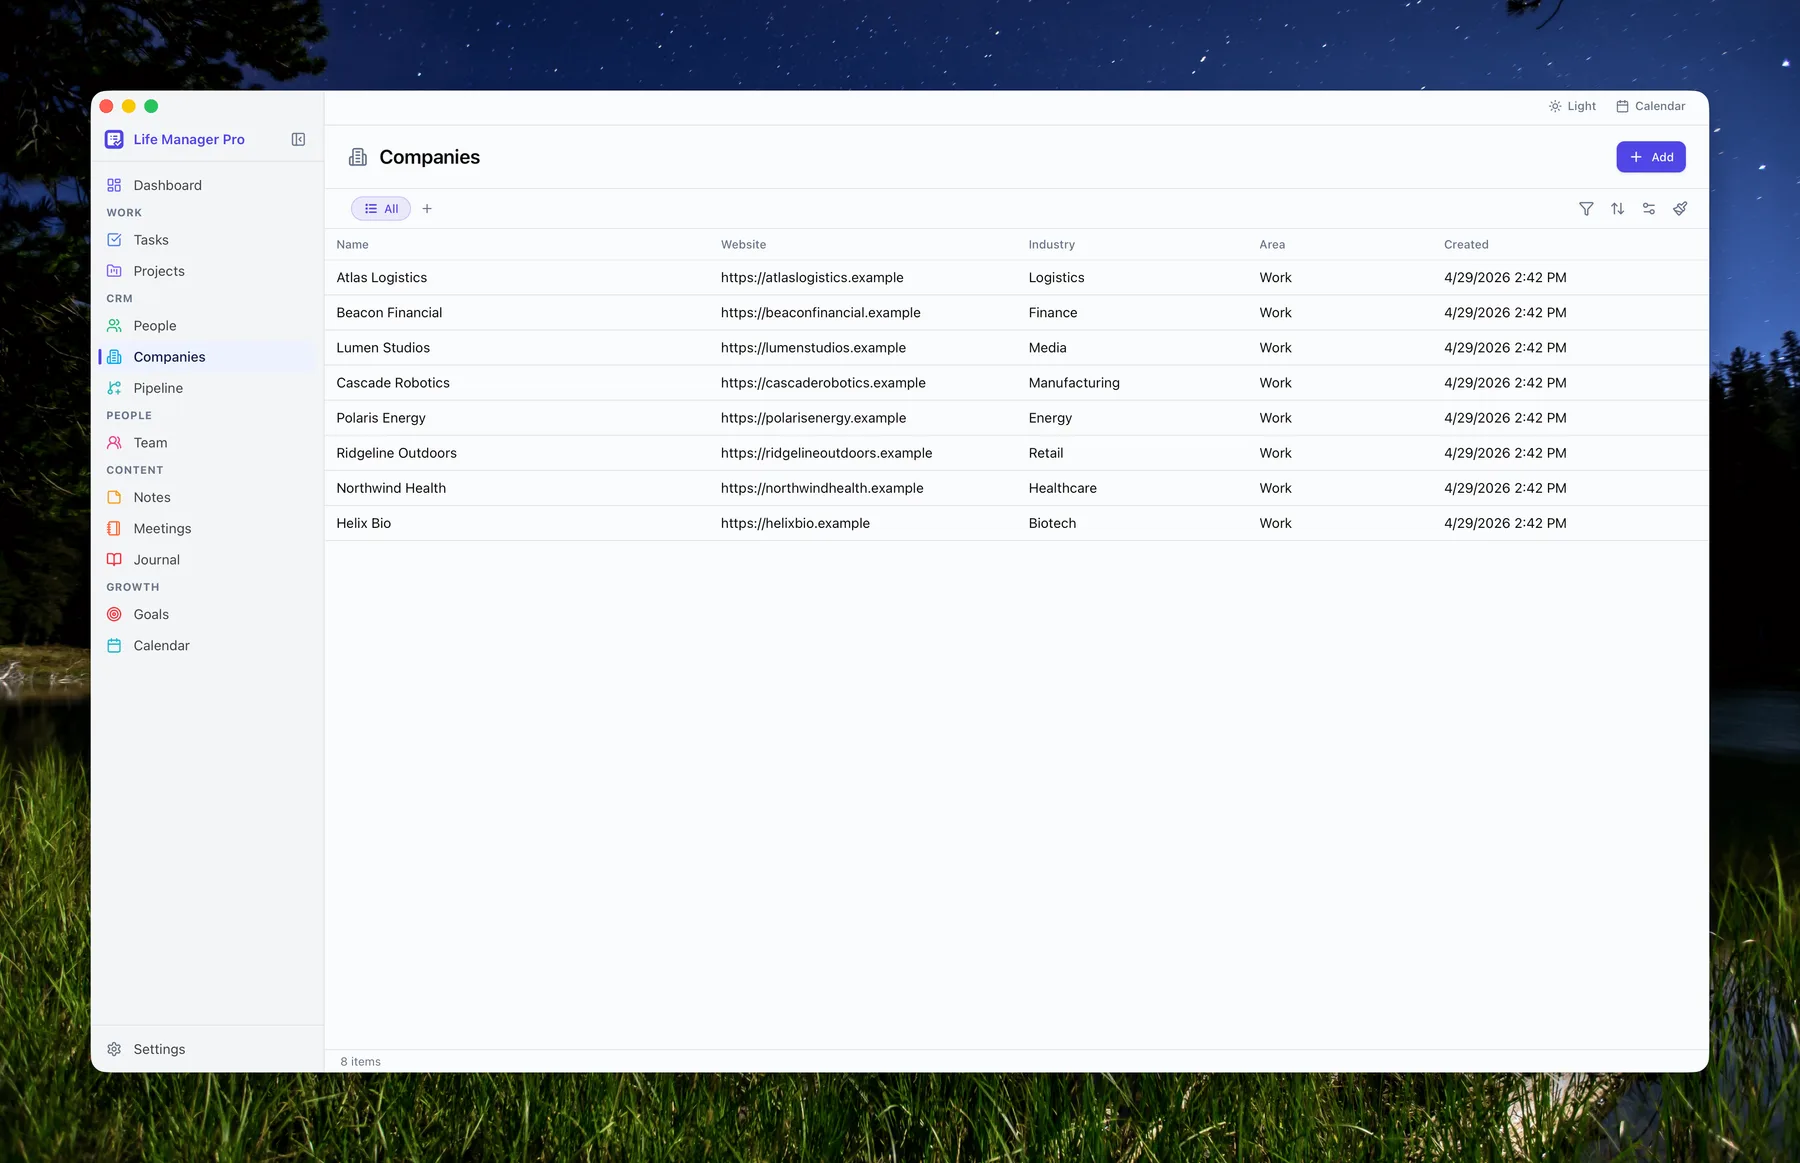Open Journal book icon in sidebar
1800x1163 pixels.
[x=114, y=560]
